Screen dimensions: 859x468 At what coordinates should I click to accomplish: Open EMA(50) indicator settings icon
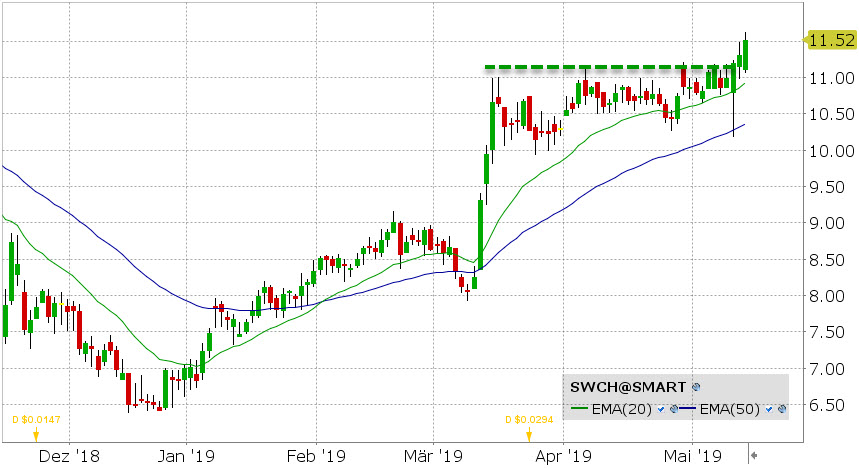point(782,409)
